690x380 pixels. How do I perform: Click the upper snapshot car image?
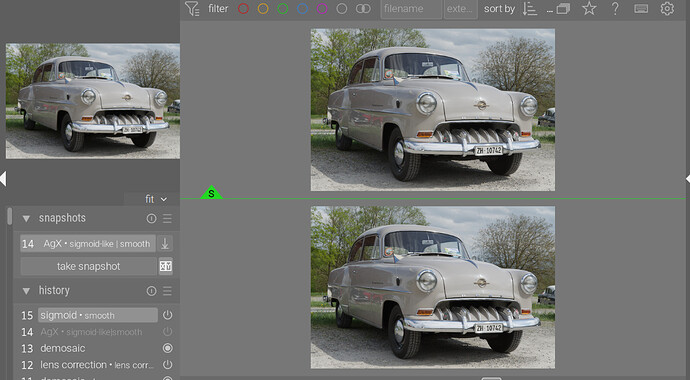tap(433, 110)
